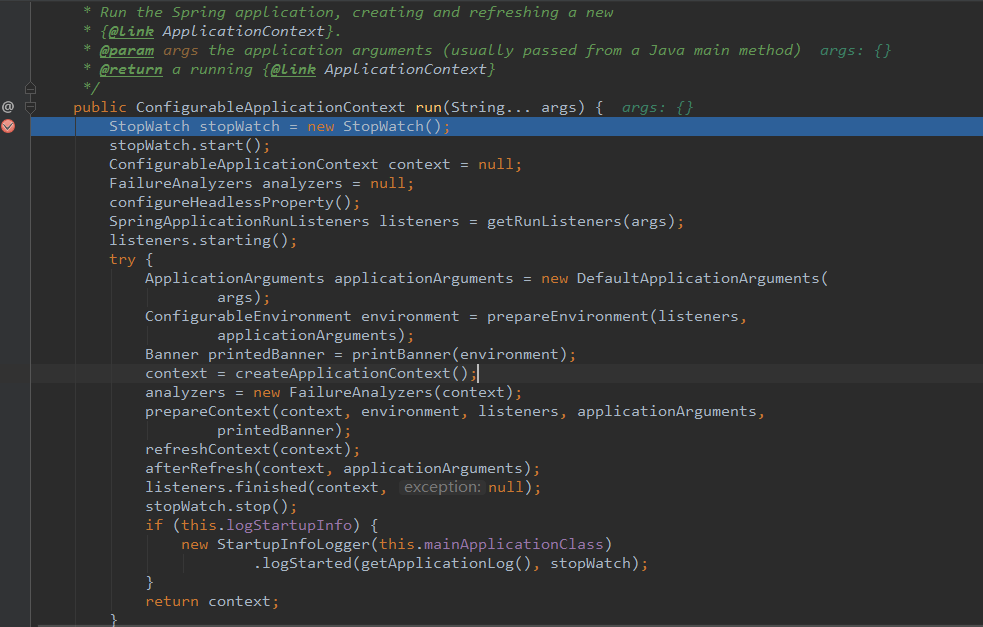Click the prepareContext method call
Viewport: 983px width, 627px height.
[x=208, y=411]
